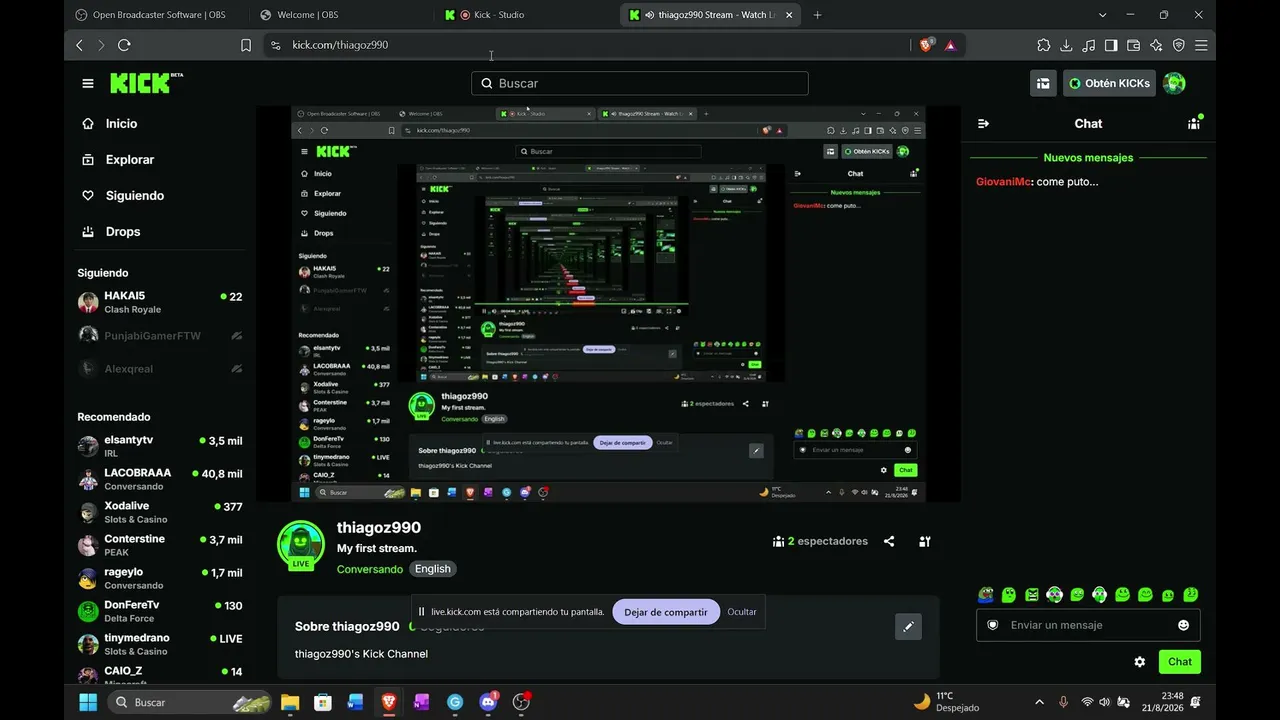Click the English language tag
This screenshot has width=1280, height=720.
pos(433,569)
